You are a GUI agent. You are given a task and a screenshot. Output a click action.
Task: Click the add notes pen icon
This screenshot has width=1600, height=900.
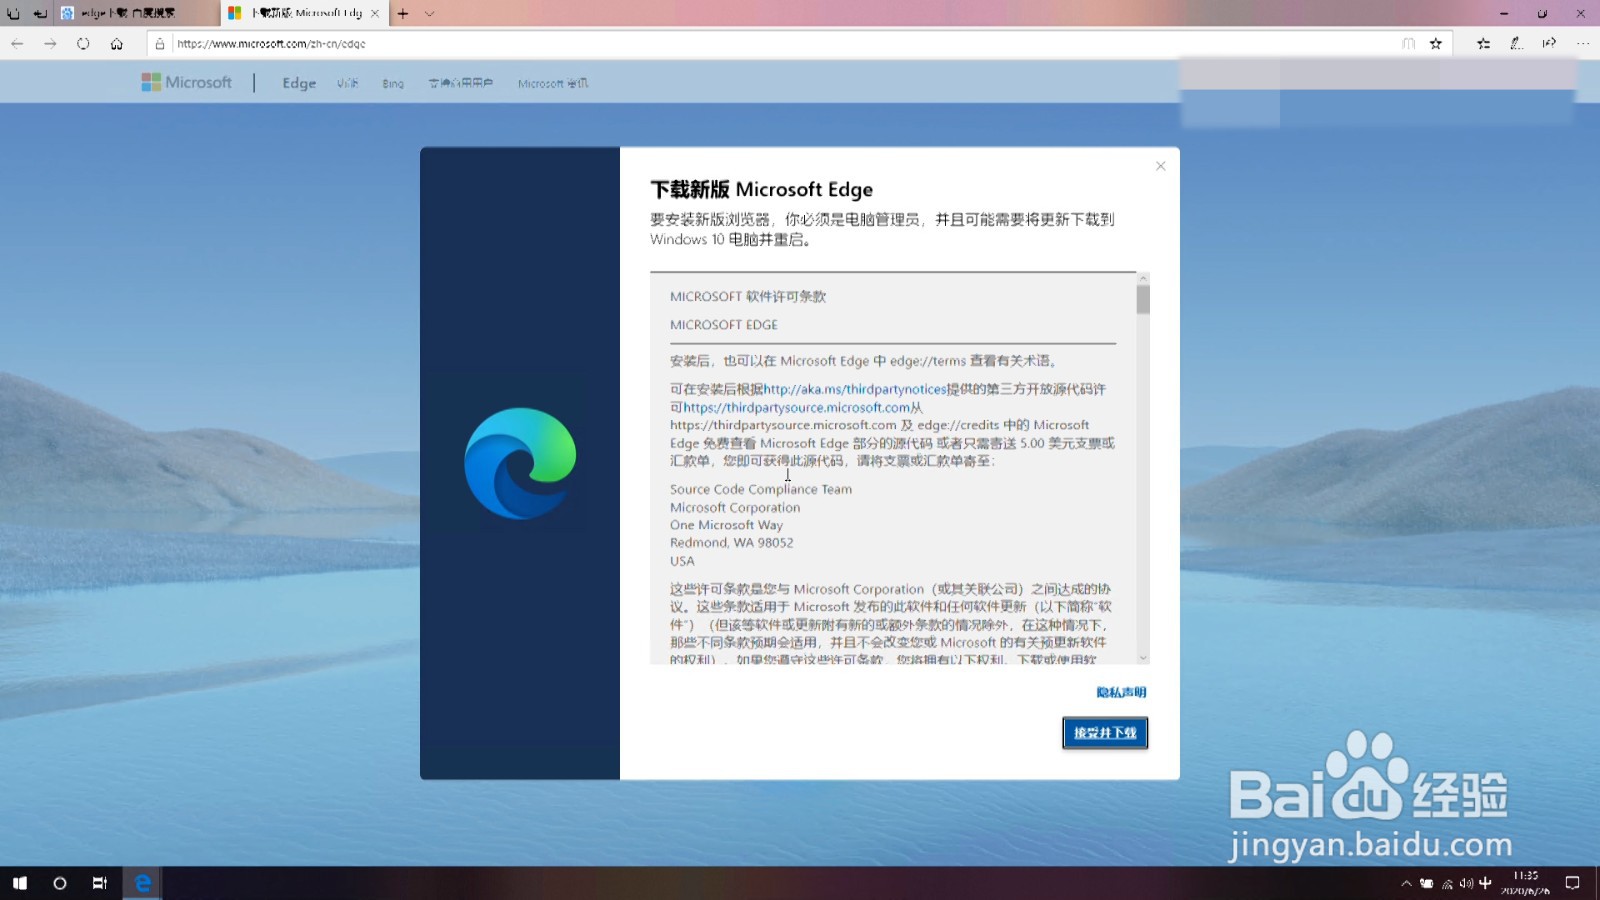(x=1516, y=43)
